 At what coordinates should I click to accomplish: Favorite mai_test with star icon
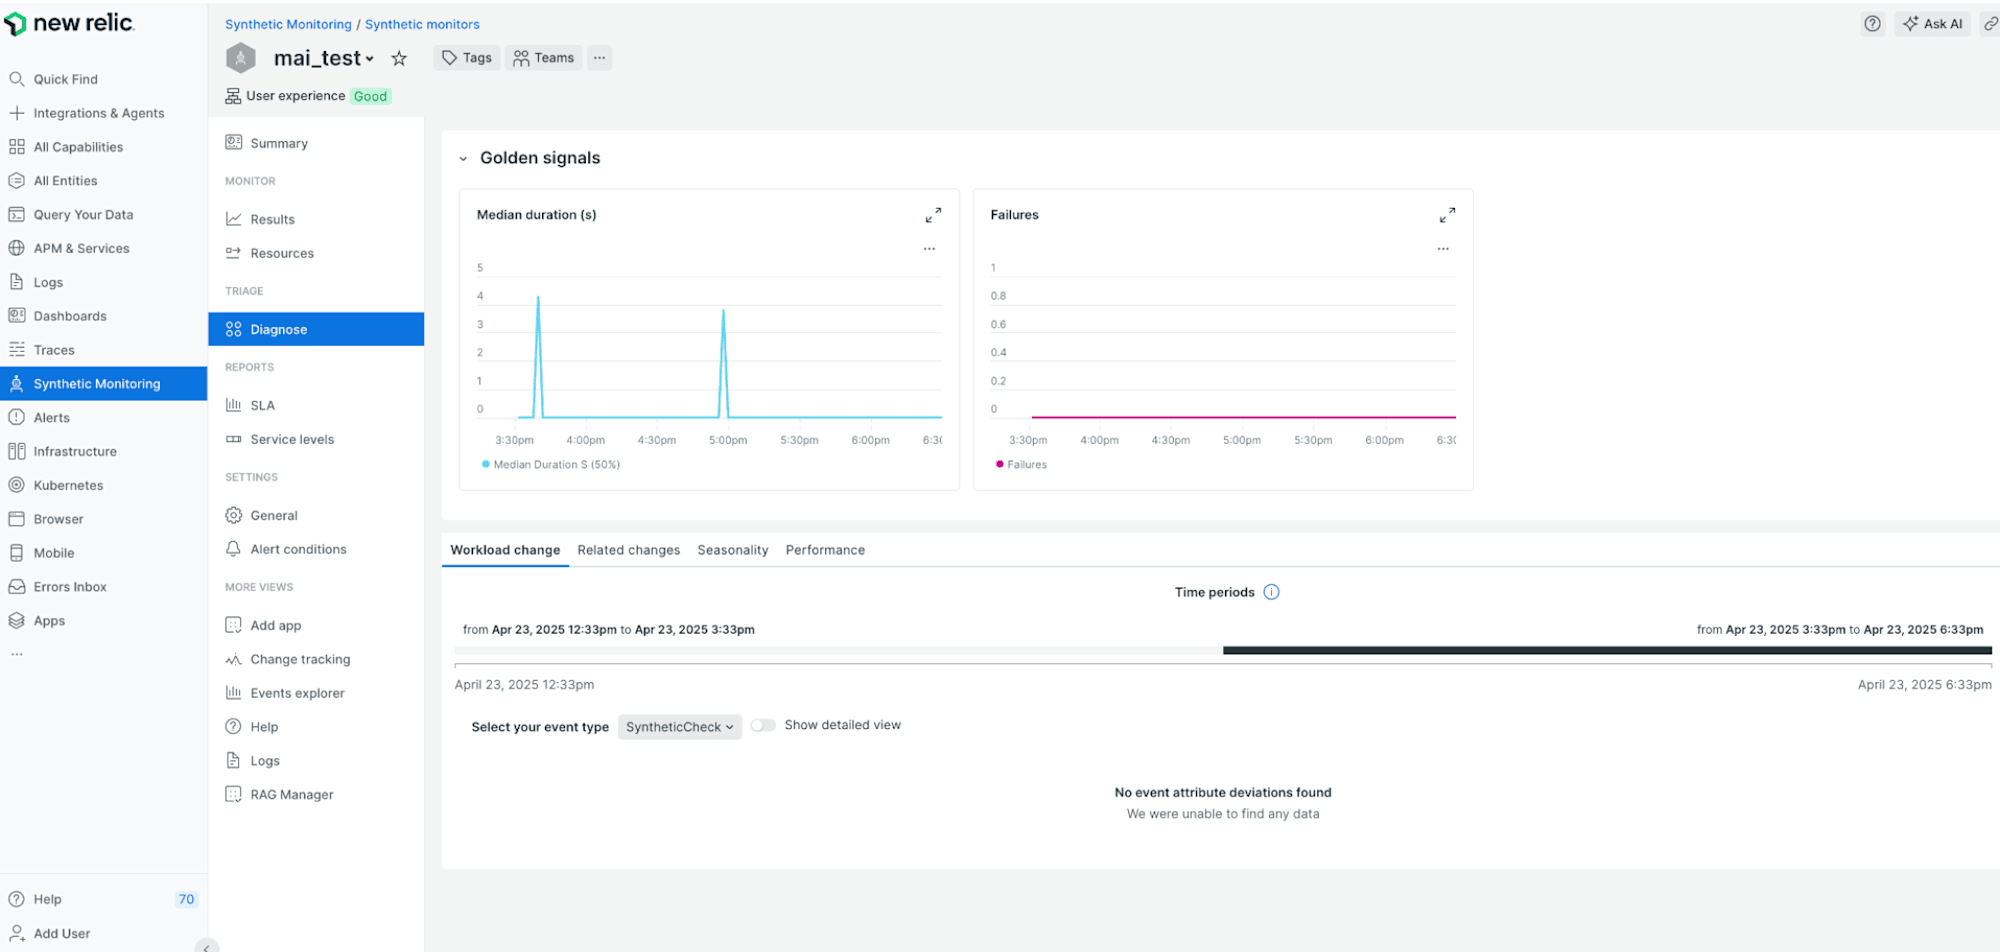(399, 58)
